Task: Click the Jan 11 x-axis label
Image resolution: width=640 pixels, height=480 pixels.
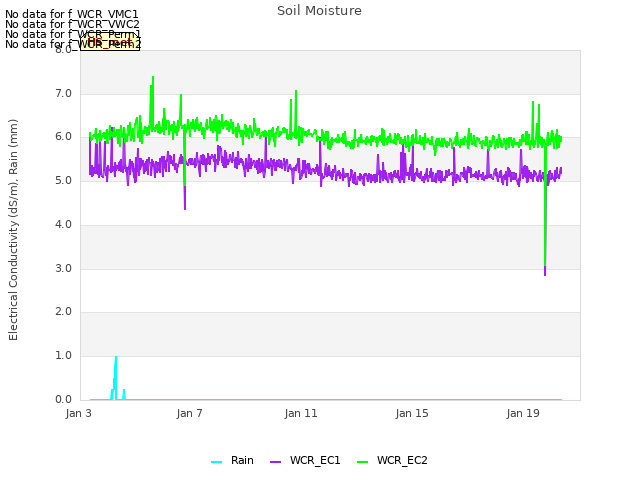Action: tap(301, 413)
